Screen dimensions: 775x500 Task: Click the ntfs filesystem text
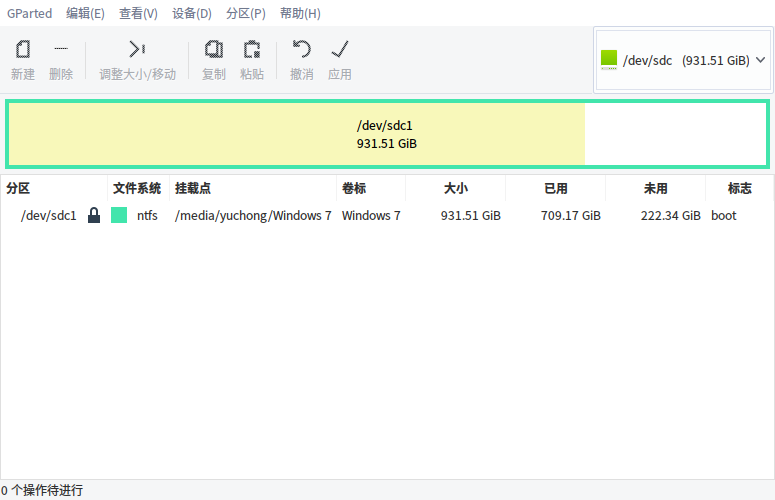click(147, 215)
